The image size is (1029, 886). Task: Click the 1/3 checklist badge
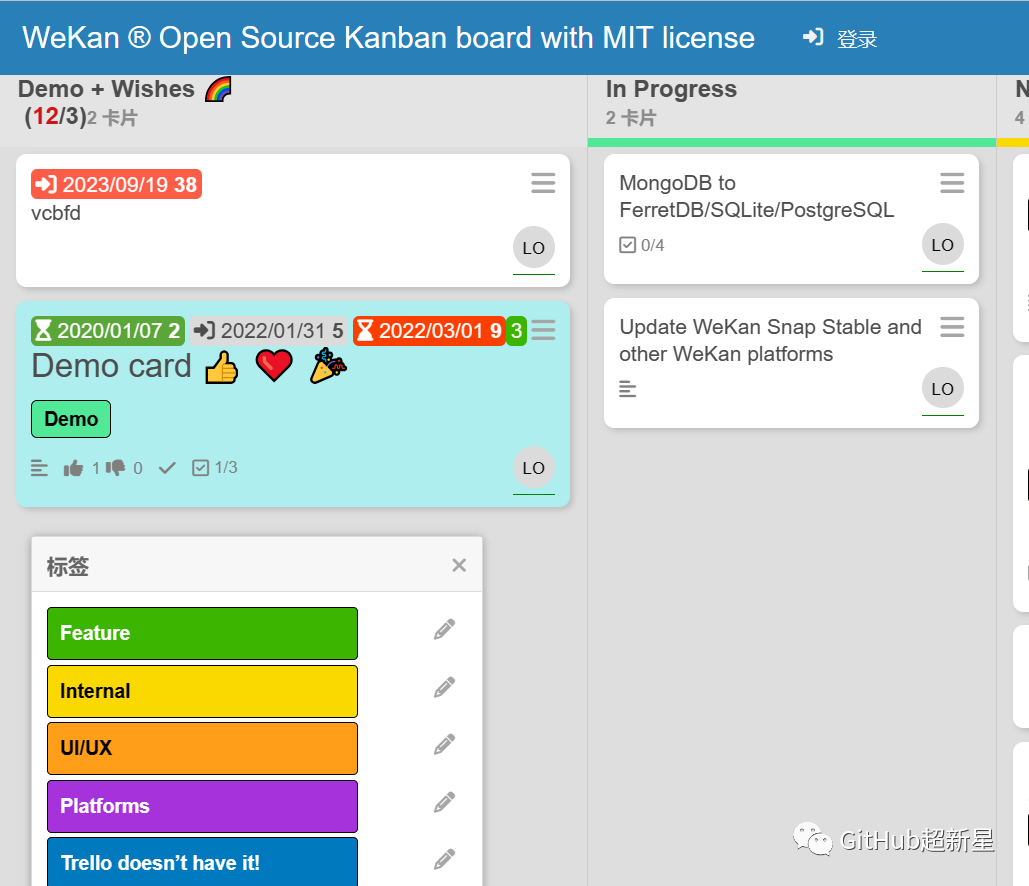point(215,467)
